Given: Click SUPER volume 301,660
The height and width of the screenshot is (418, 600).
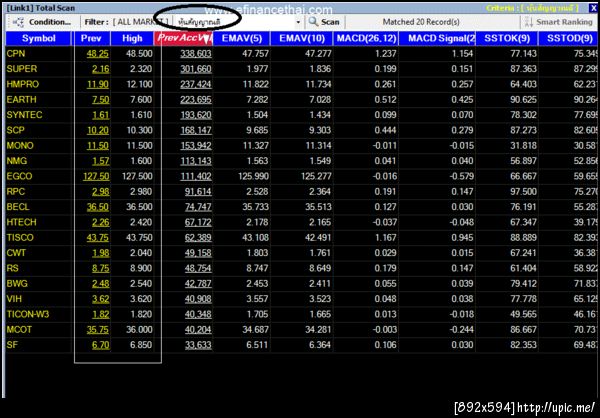Looking at the screenshot, I should 196,69.
